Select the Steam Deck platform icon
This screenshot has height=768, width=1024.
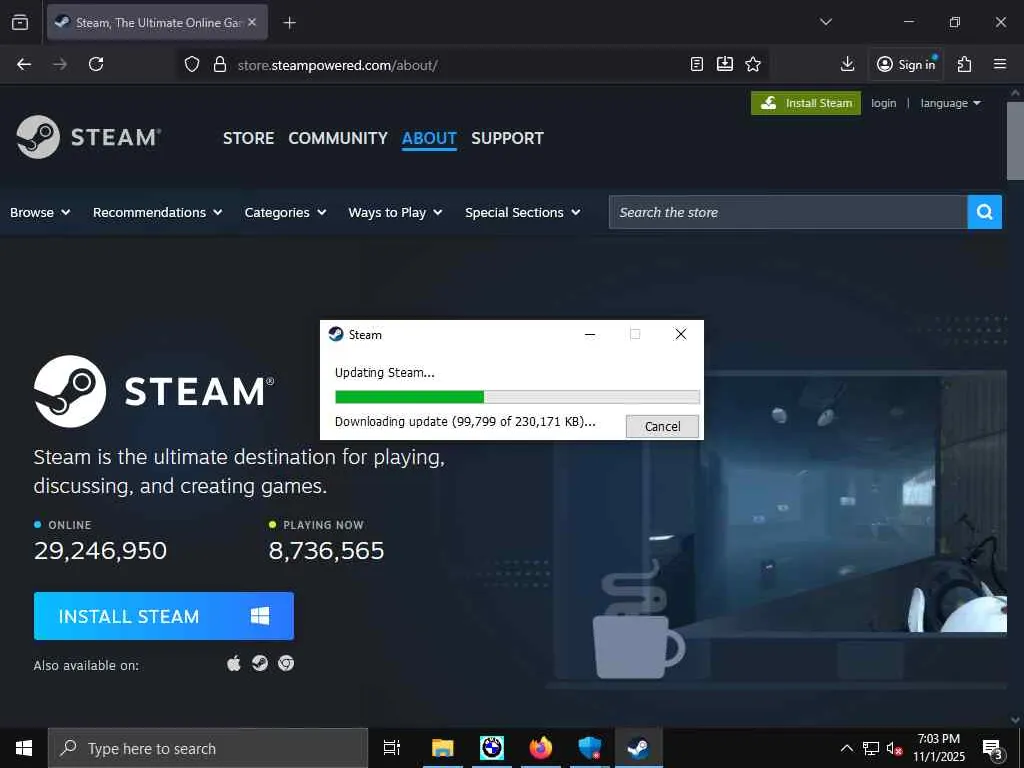pos(260,664)
